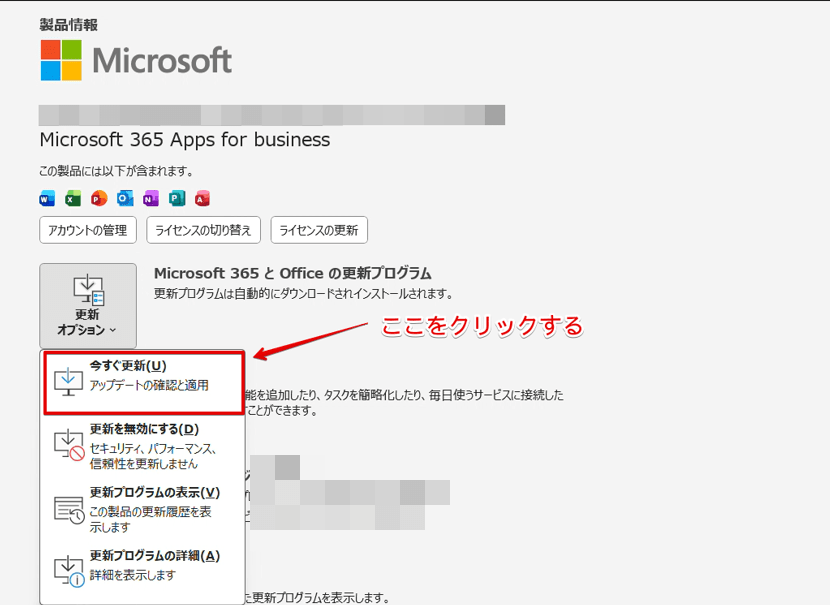Click the ライセンスの切り替え button

[205, 229]
